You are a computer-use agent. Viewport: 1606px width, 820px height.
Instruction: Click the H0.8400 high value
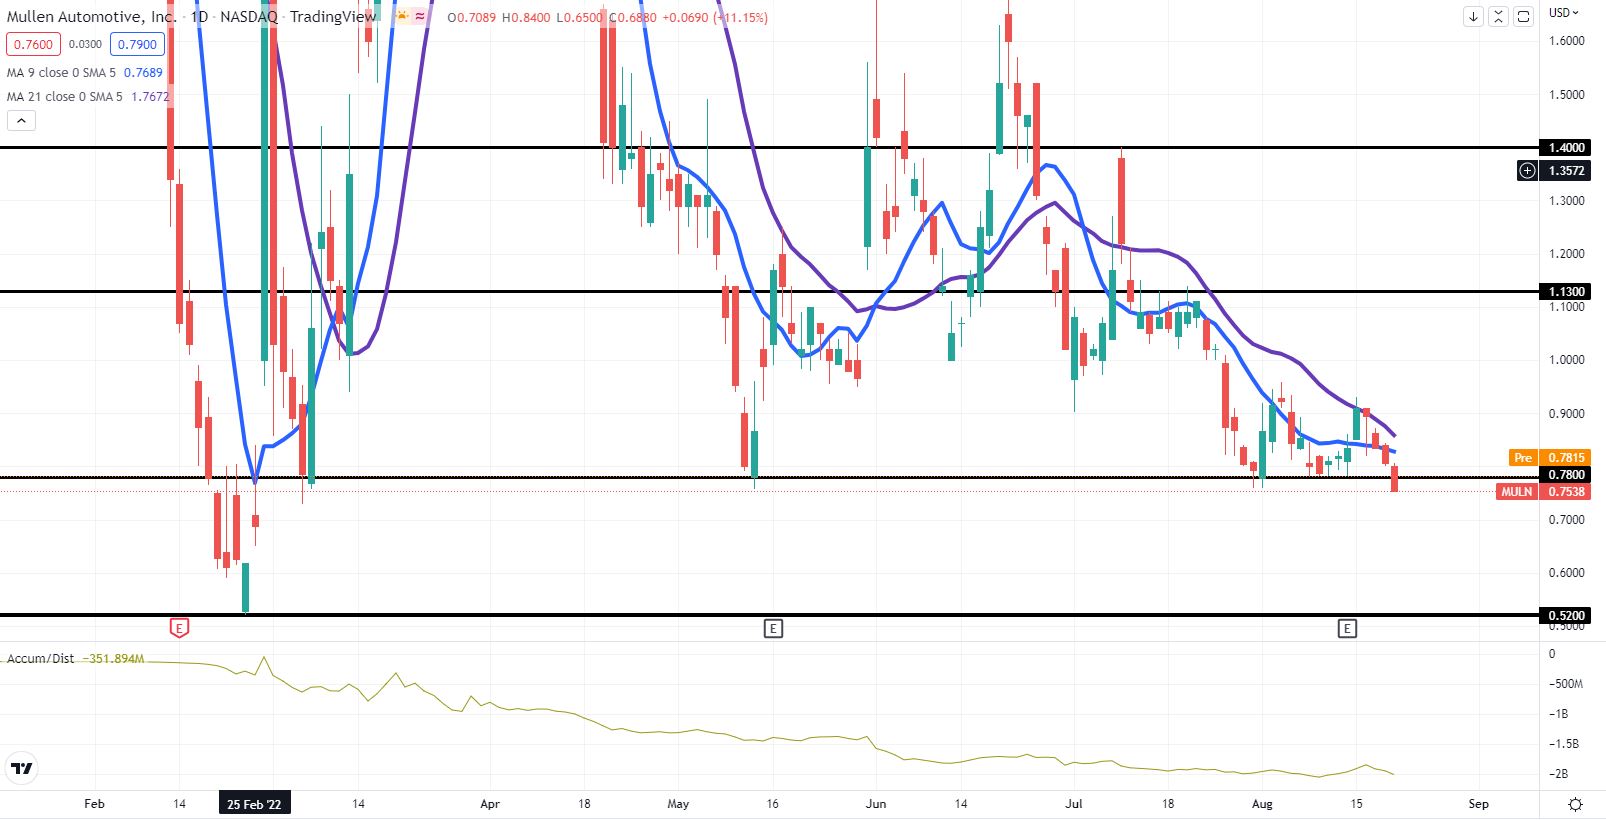tap(527, 17)
